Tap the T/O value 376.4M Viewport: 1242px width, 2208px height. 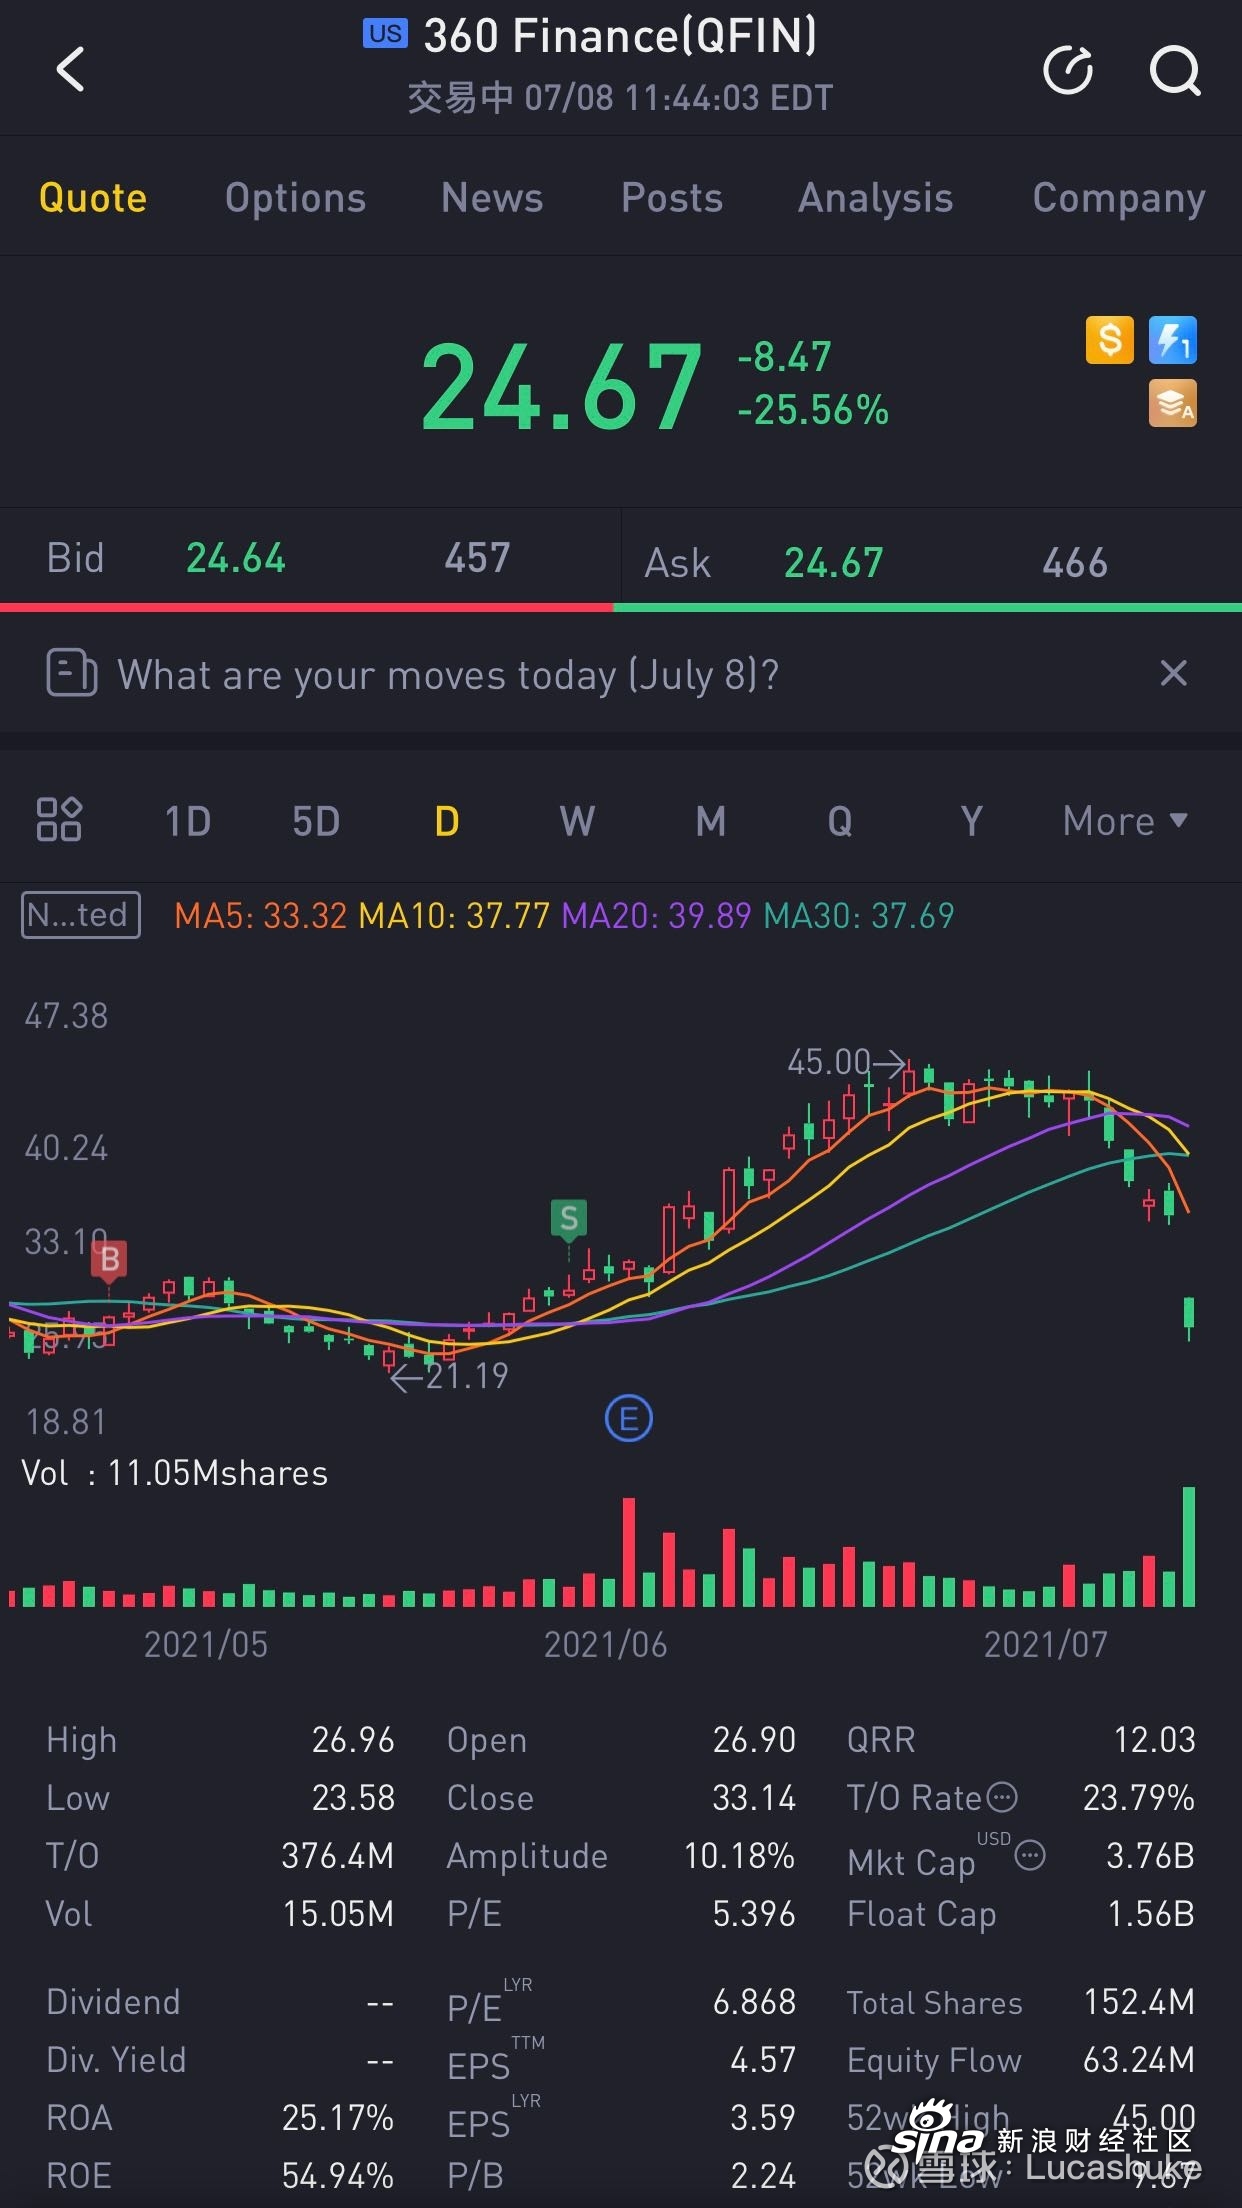(338, 1856)
